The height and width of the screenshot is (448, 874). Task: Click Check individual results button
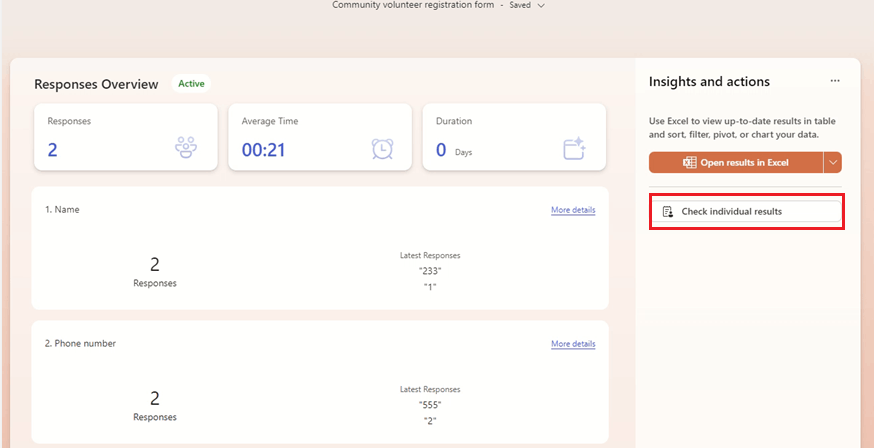point(746,212)
